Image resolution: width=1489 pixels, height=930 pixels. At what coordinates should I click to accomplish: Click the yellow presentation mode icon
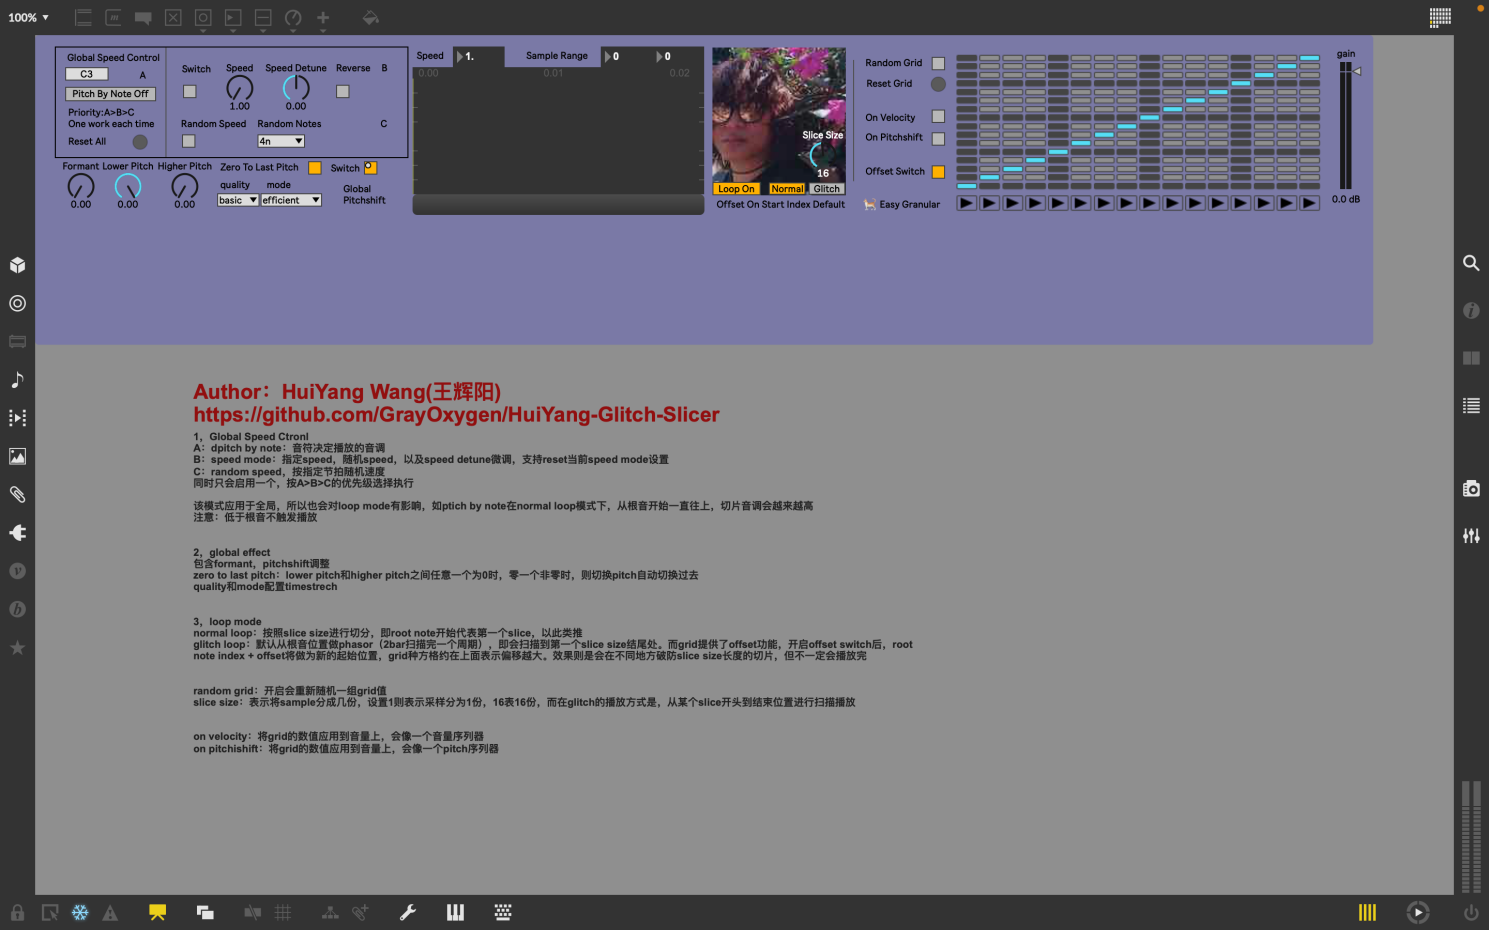pyautogui.click(x=157, y=912)
